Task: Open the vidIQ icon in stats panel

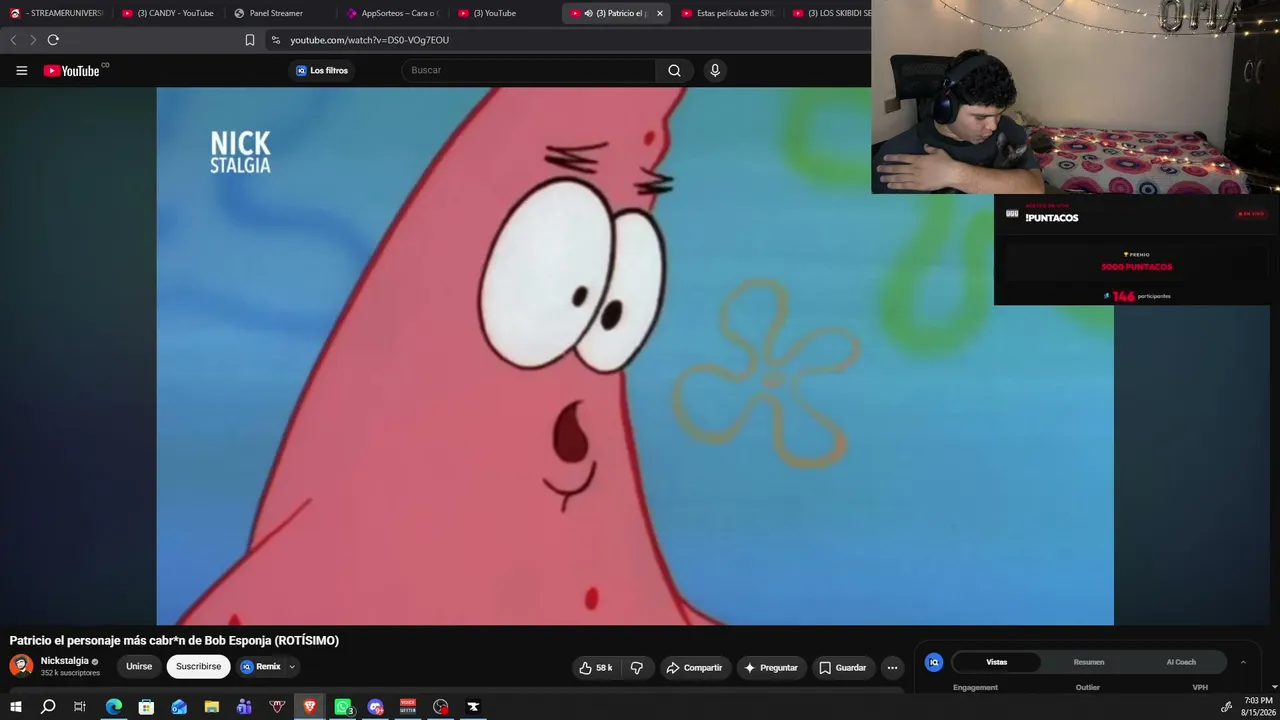Action: pos(934,662)
